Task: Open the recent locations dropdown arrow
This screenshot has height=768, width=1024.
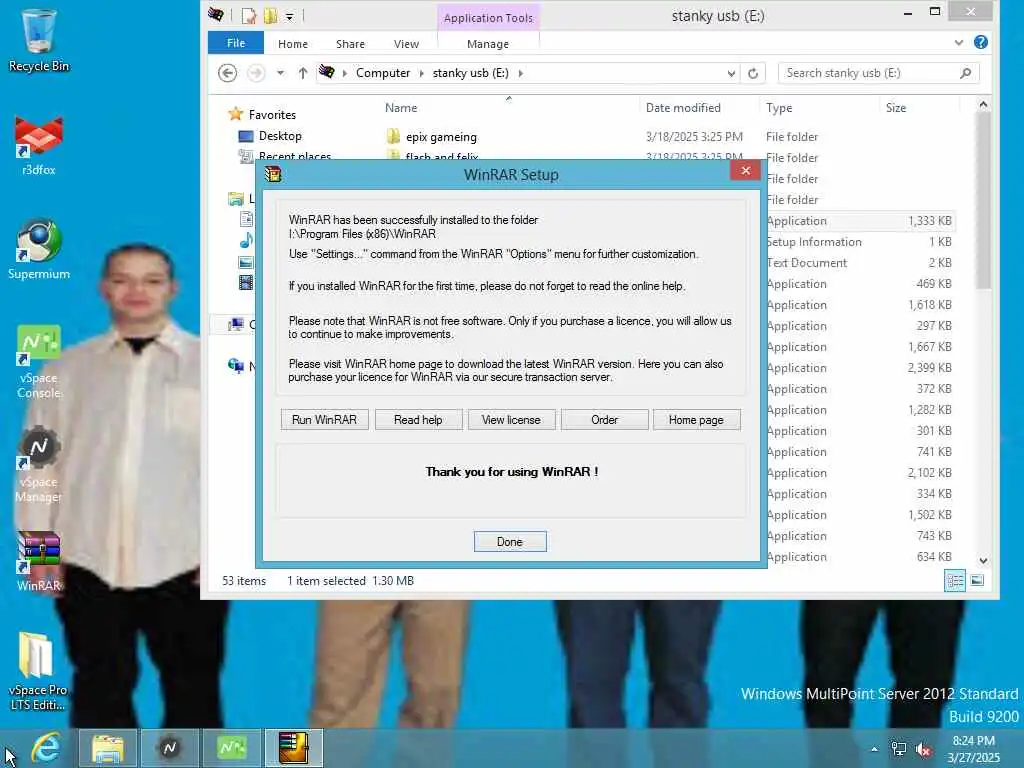Action: [x=280, y=73]
